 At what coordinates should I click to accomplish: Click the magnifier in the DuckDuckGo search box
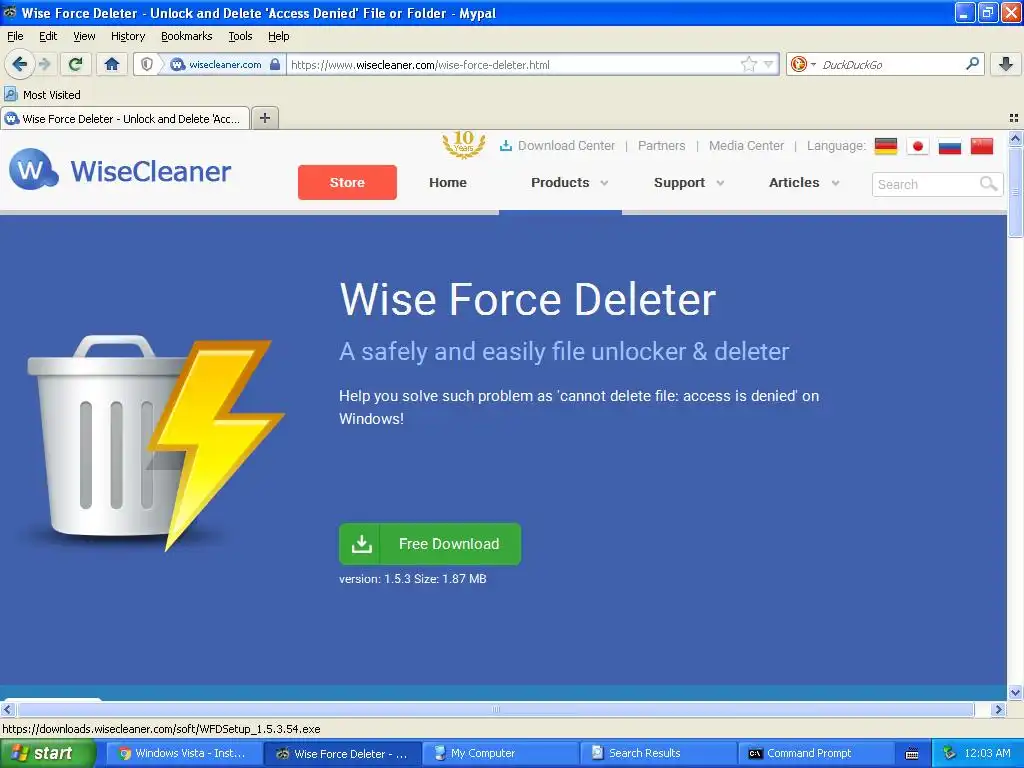tap(972, 63)
